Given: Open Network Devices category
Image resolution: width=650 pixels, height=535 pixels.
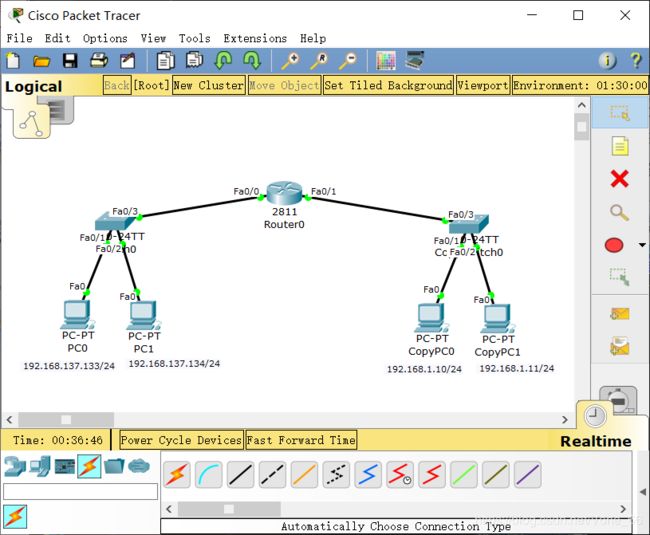Looking at the screenshot, I should pyautogui.click(x=15, y=466).
